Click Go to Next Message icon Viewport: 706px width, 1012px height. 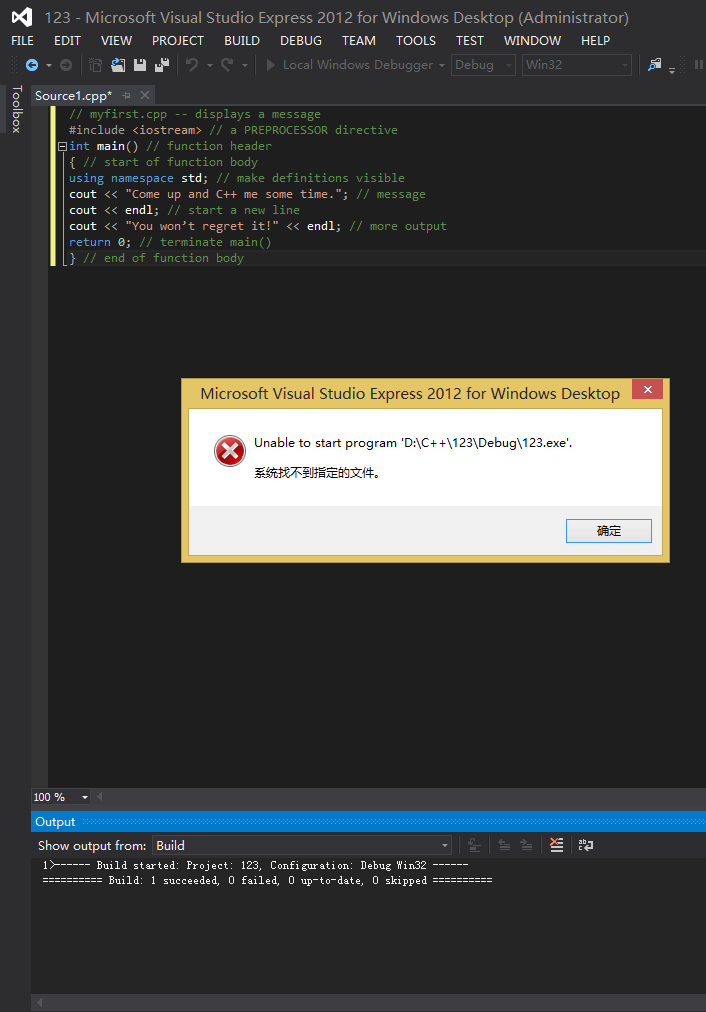(526, 845)
